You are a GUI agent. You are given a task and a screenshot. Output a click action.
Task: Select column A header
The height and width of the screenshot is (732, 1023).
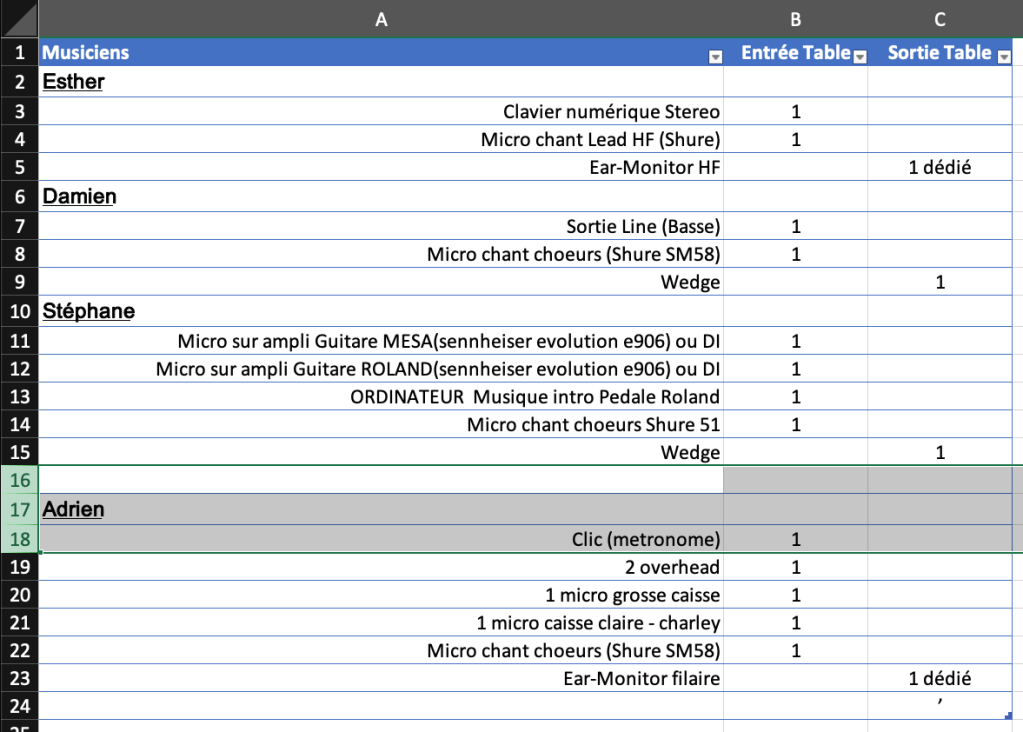tap(380, 18)
